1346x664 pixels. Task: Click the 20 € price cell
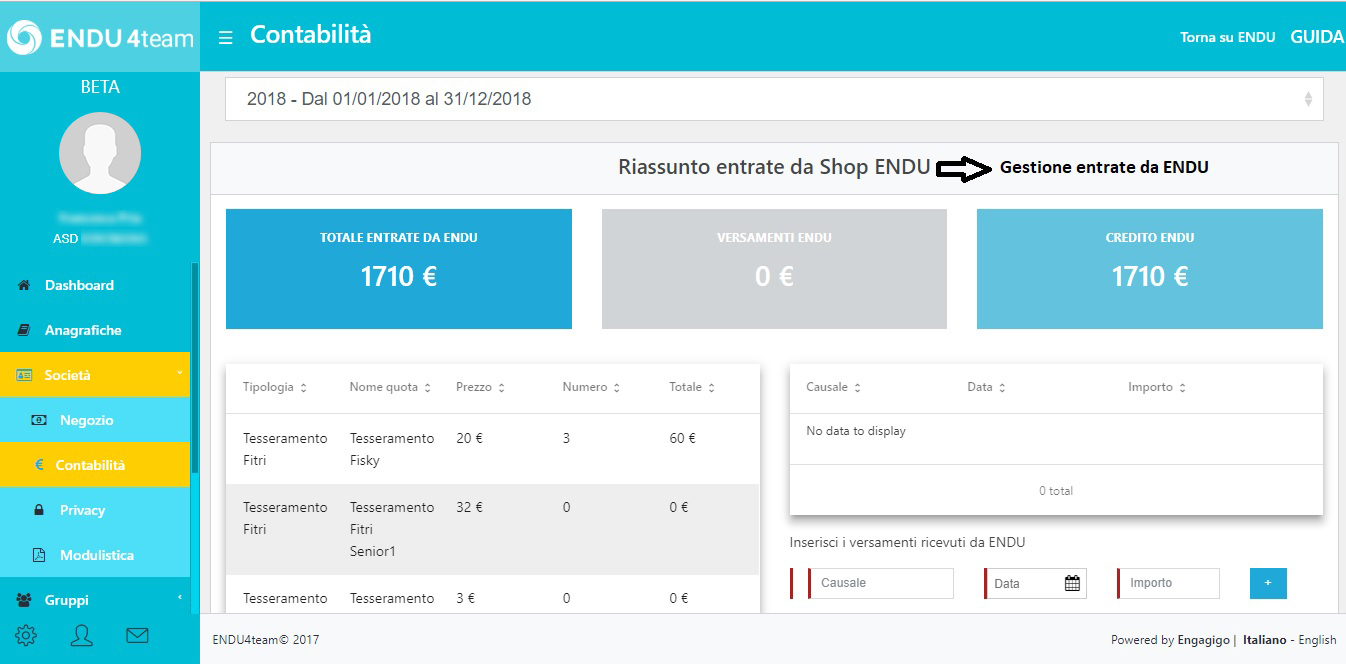coord(469,438)
